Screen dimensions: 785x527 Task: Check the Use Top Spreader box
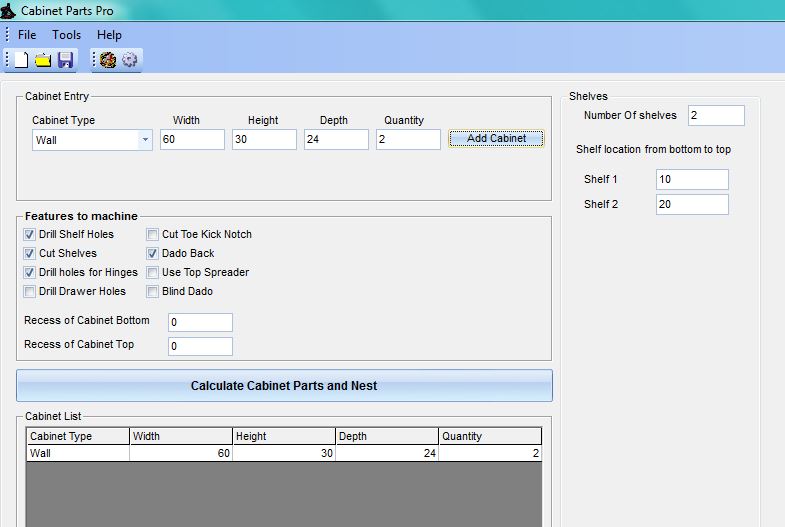point(153,273)
